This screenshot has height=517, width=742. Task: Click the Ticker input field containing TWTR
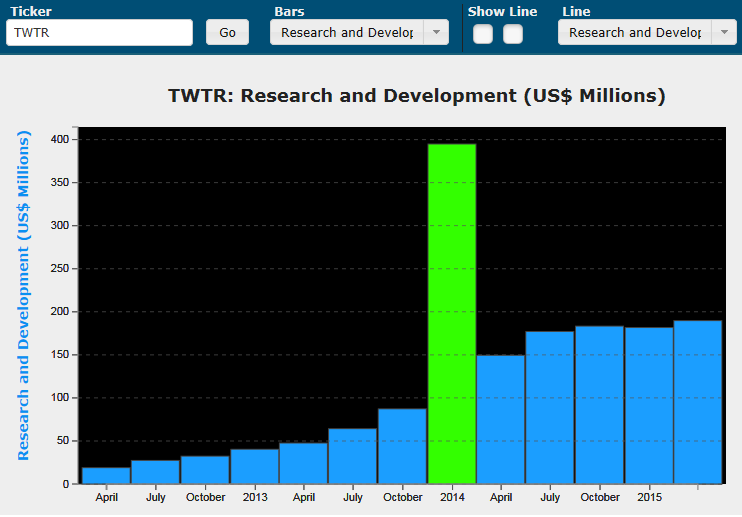click(99, 33)
